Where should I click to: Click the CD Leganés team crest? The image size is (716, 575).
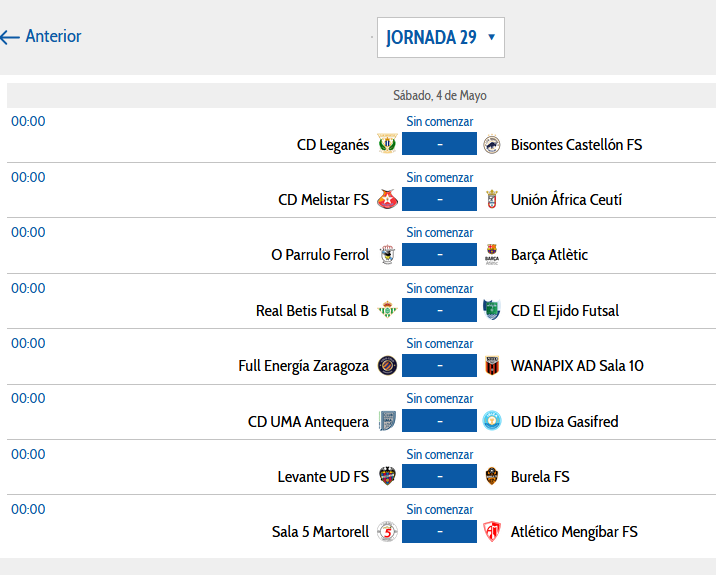tap(388, 144)
